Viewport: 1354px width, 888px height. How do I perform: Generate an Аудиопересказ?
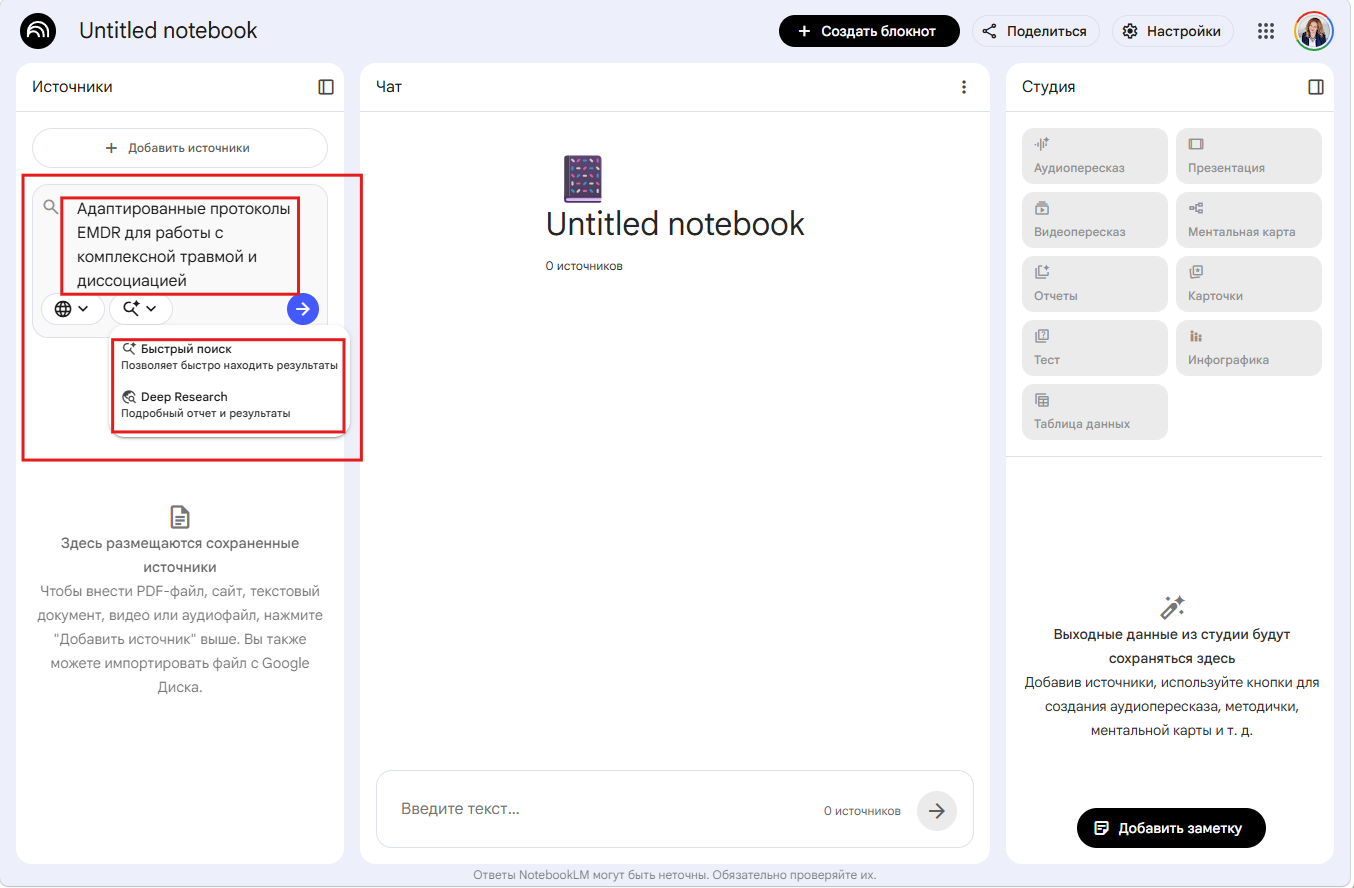[1095, 156]
